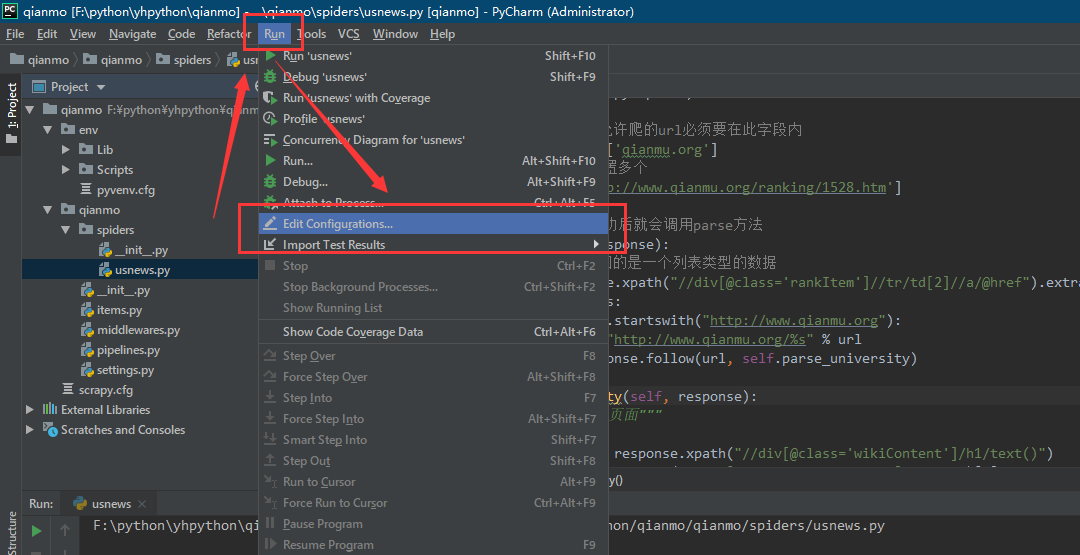Viewport: 1080px width, 555px height.
Task: Select pyvenv.cfg in project tree
Action: click(125, 189)
